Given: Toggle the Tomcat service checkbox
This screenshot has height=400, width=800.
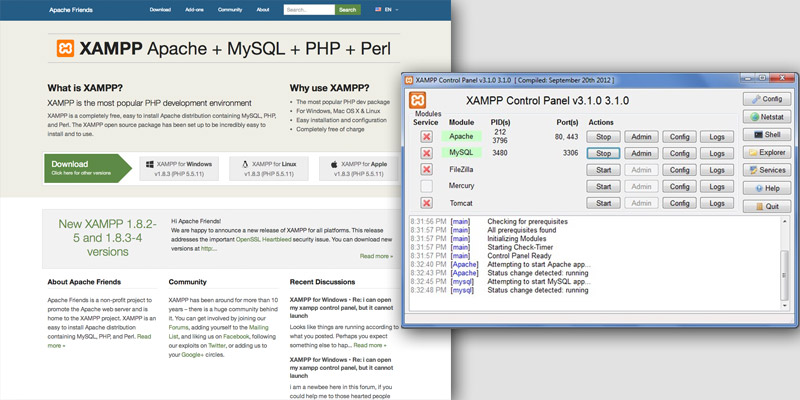Looking at the screenshot, I should pos(427,203).
